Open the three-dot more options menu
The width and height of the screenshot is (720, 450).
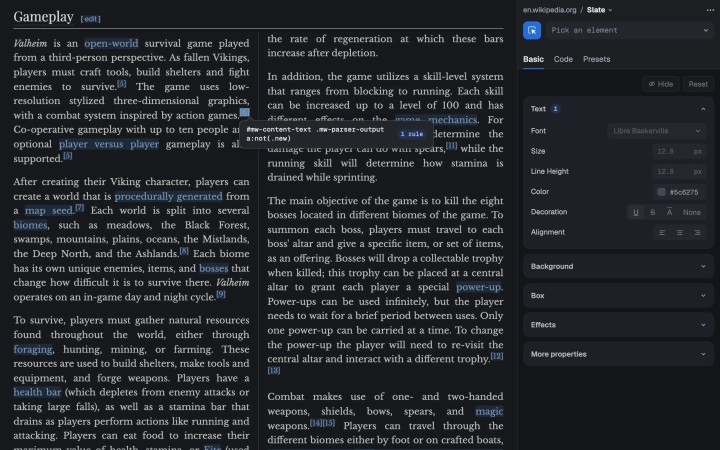coord(710,10)
